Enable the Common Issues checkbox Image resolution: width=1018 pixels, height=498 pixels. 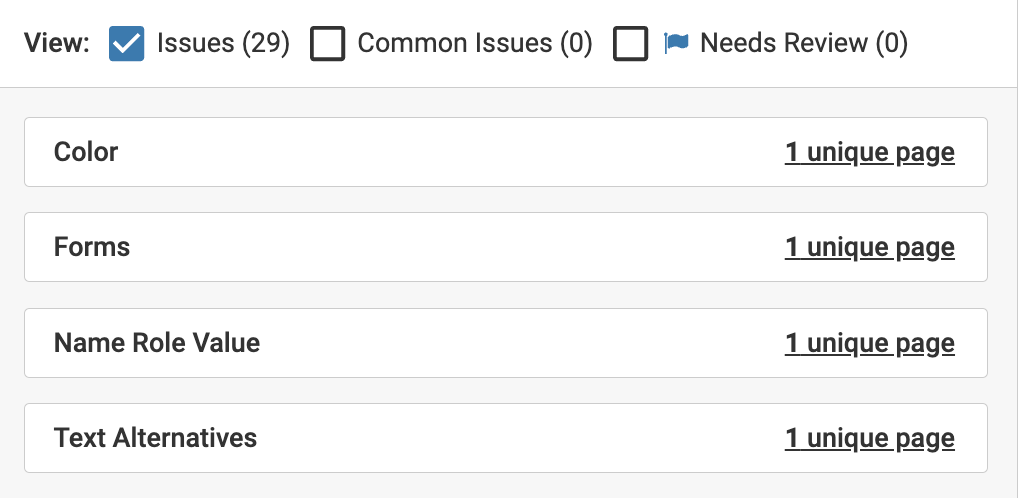pos(327,44)
